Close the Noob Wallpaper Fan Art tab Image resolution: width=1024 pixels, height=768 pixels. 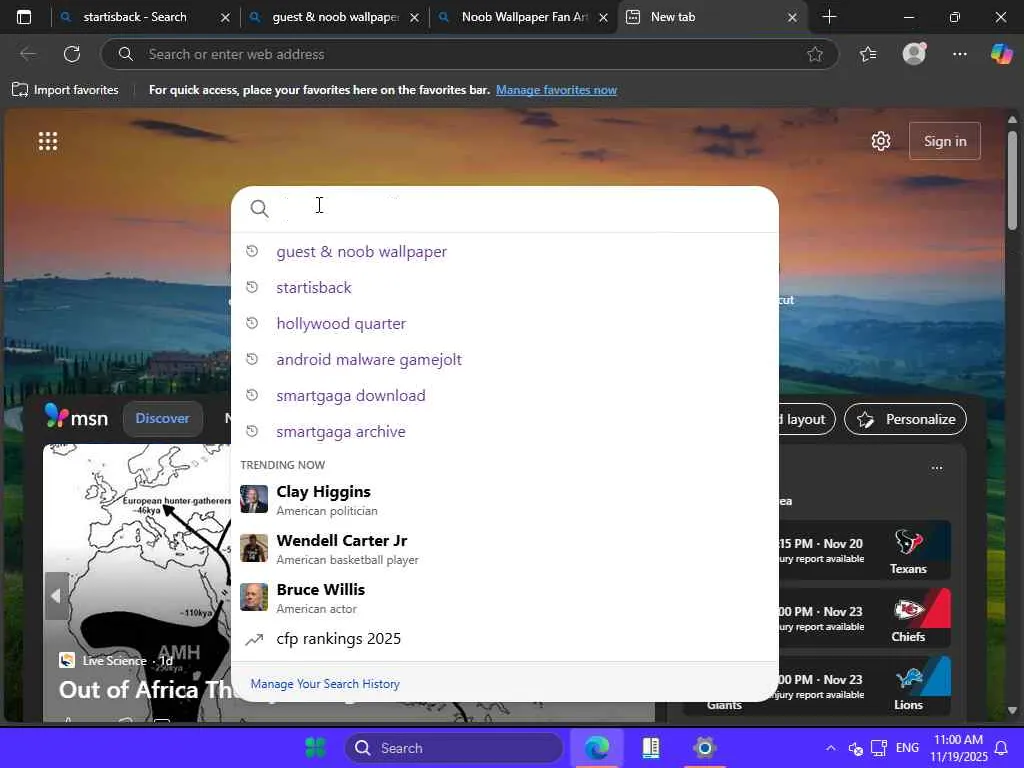coord(603,18)
